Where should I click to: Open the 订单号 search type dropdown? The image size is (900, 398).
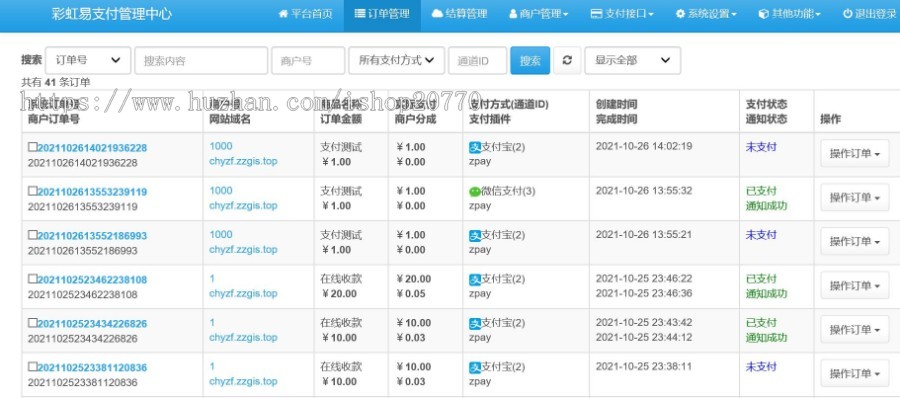[x=88, y=60]
